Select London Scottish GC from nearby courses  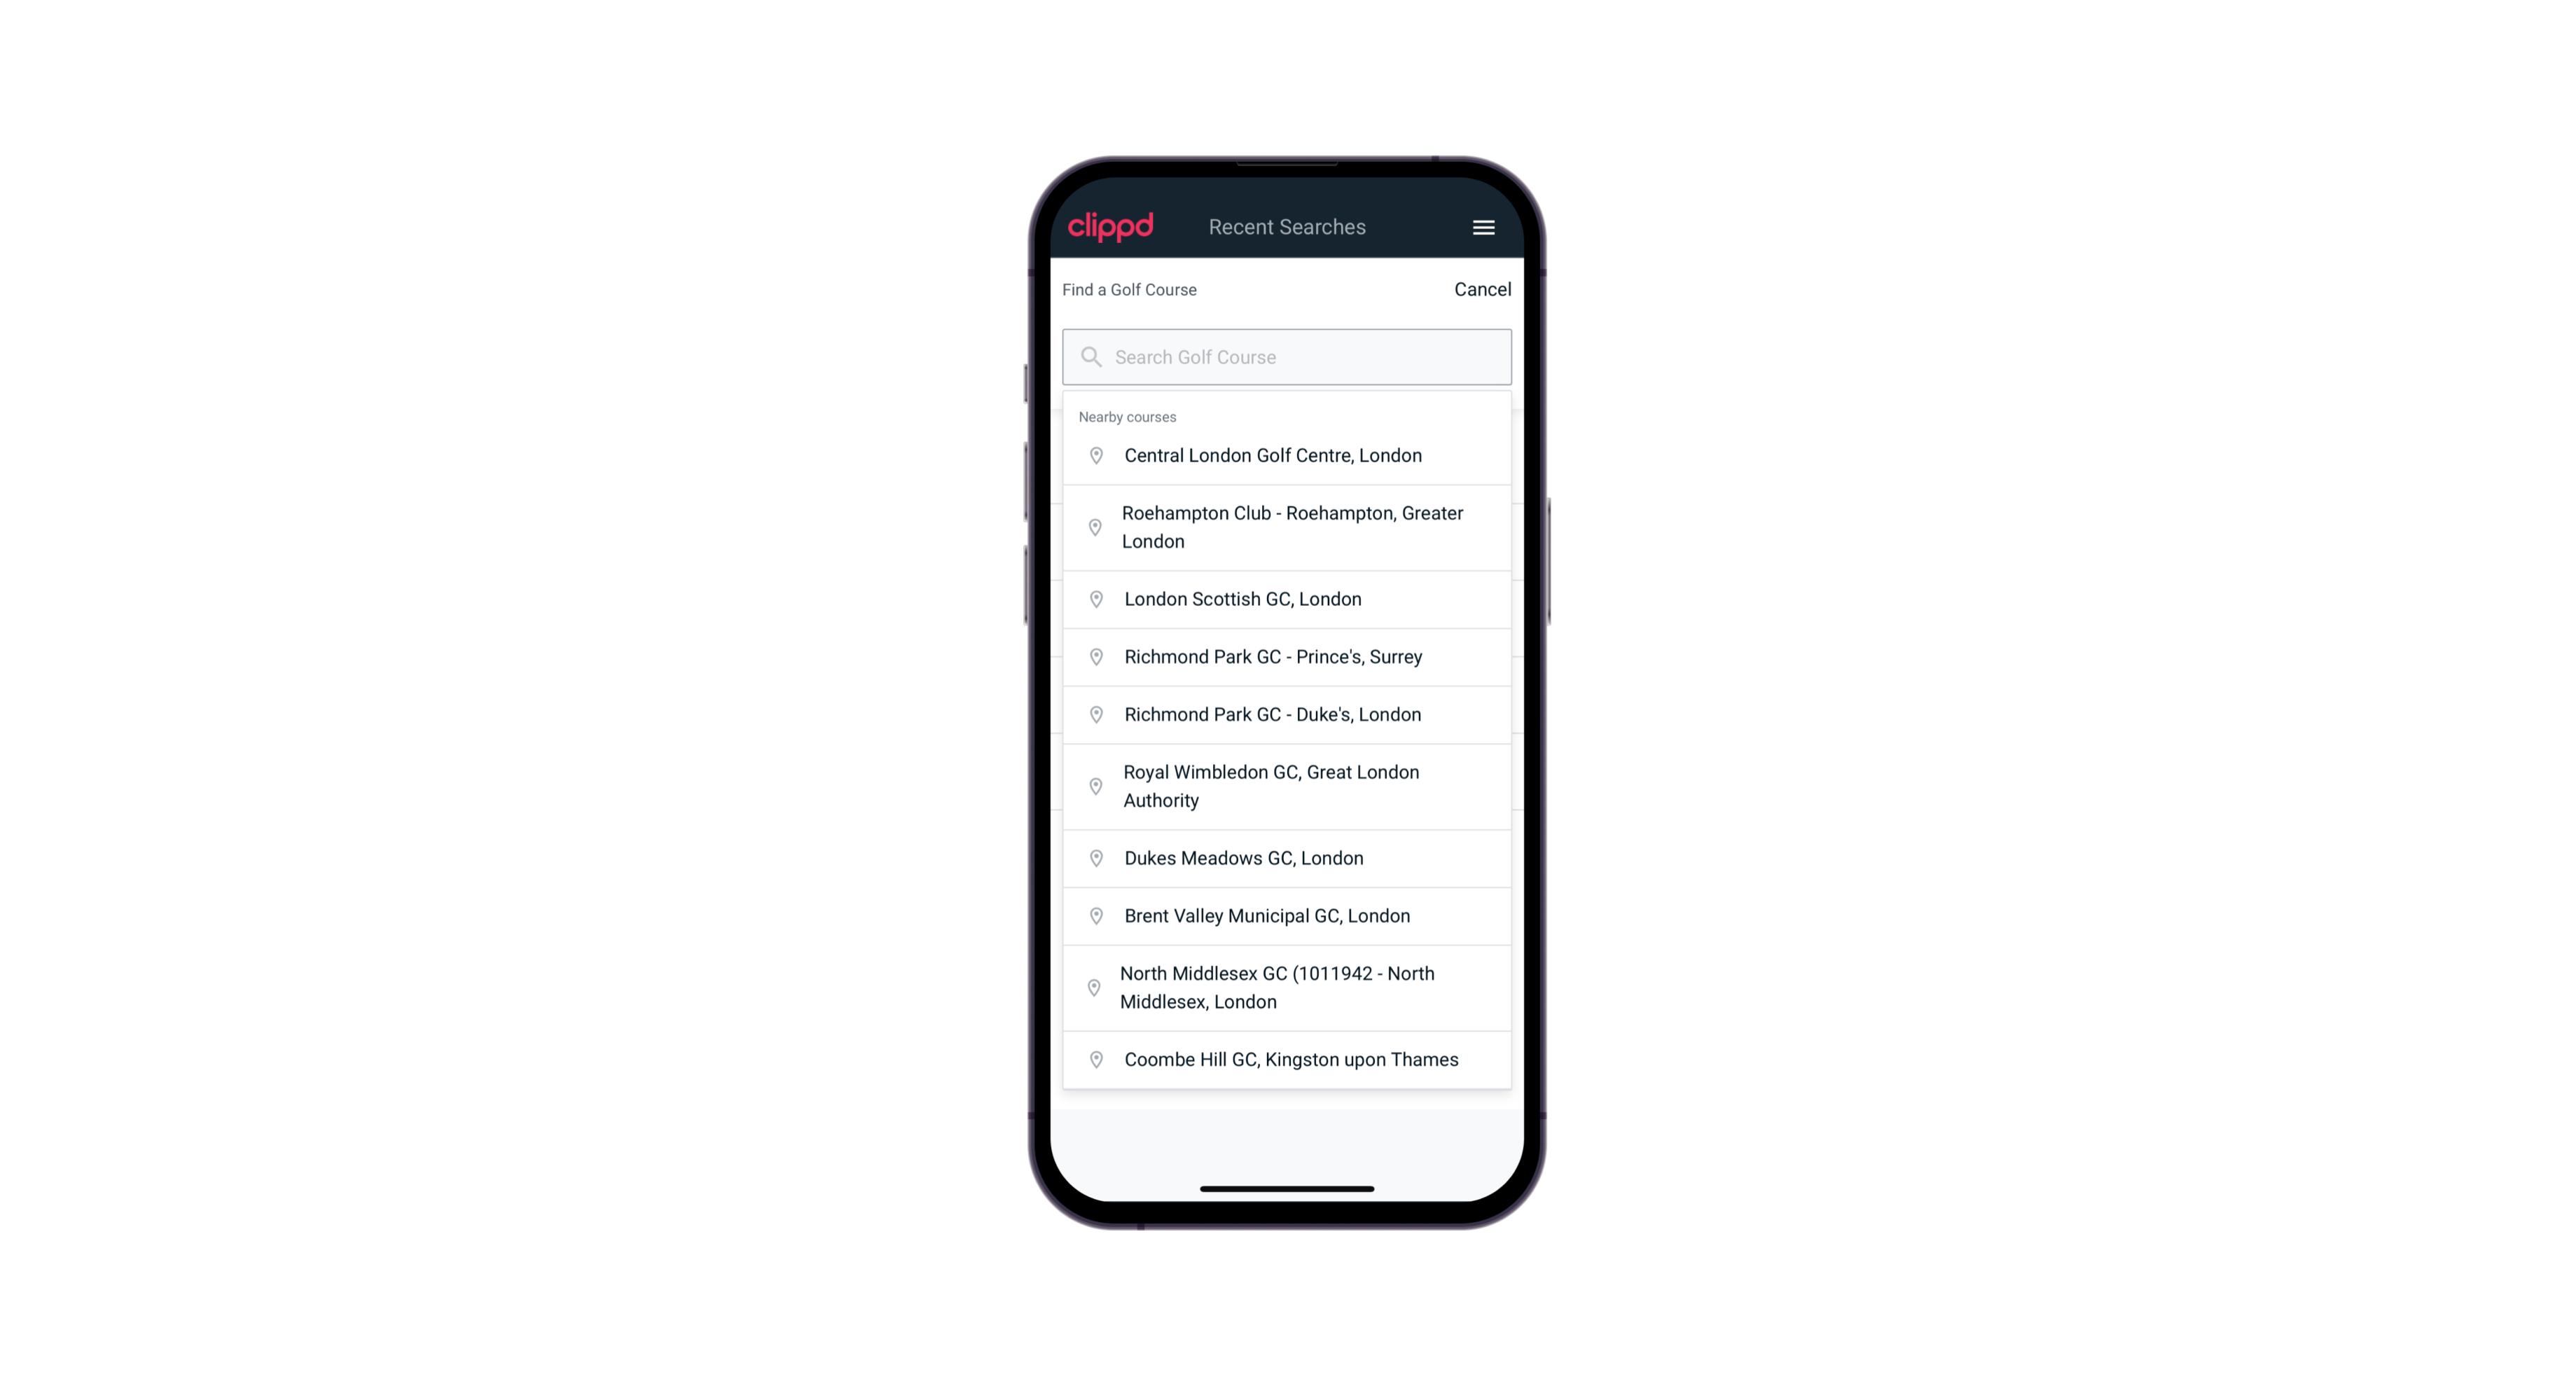[1287, 599]
